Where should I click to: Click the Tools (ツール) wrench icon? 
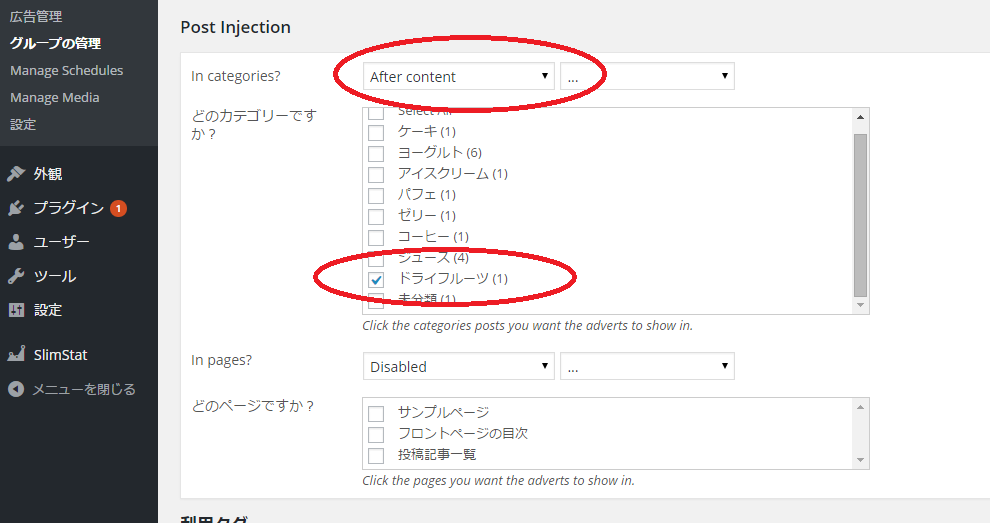pyautogui.click(x=16, y=276)
